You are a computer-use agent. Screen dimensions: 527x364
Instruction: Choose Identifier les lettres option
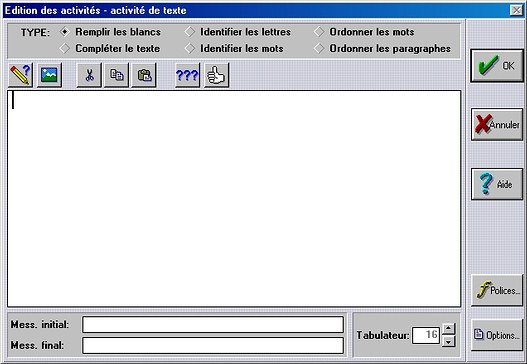(238, 32)
